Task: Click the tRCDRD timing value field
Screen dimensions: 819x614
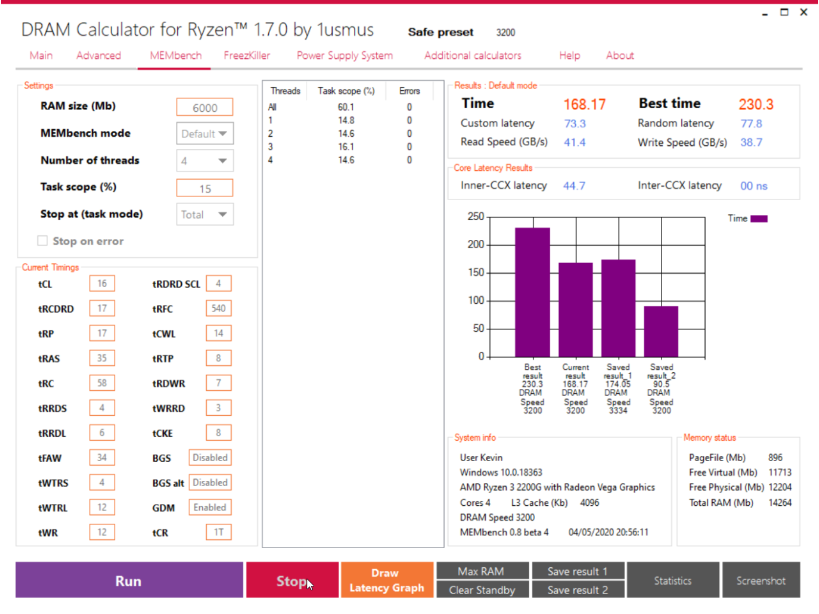Action: click(x=102, y=308)
